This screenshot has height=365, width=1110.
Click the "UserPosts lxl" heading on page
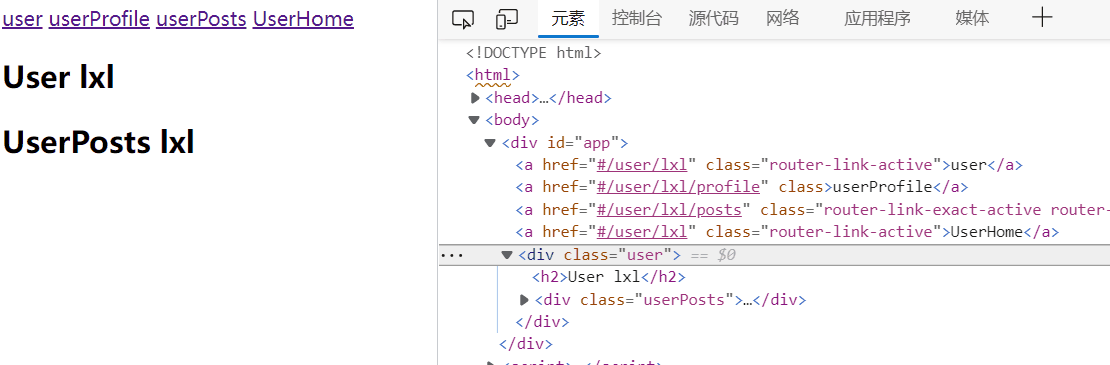98,142
